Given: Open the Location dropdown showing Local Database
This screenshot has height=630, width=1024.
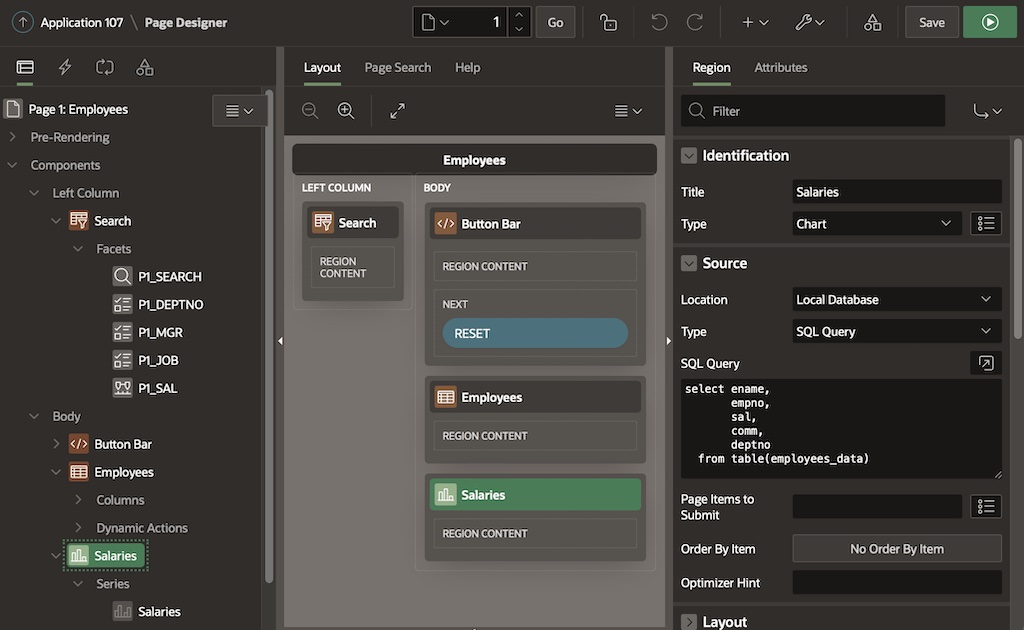Looking at the screenshot, I should pos(896,299).
